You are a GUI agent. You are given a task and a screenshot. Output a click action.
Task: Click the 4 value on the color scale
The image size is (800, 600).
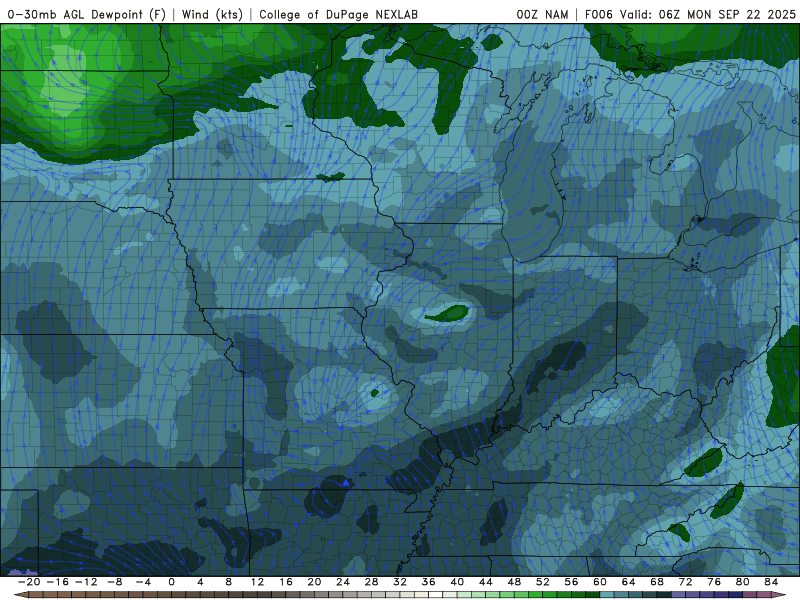(x=200, y=582)
